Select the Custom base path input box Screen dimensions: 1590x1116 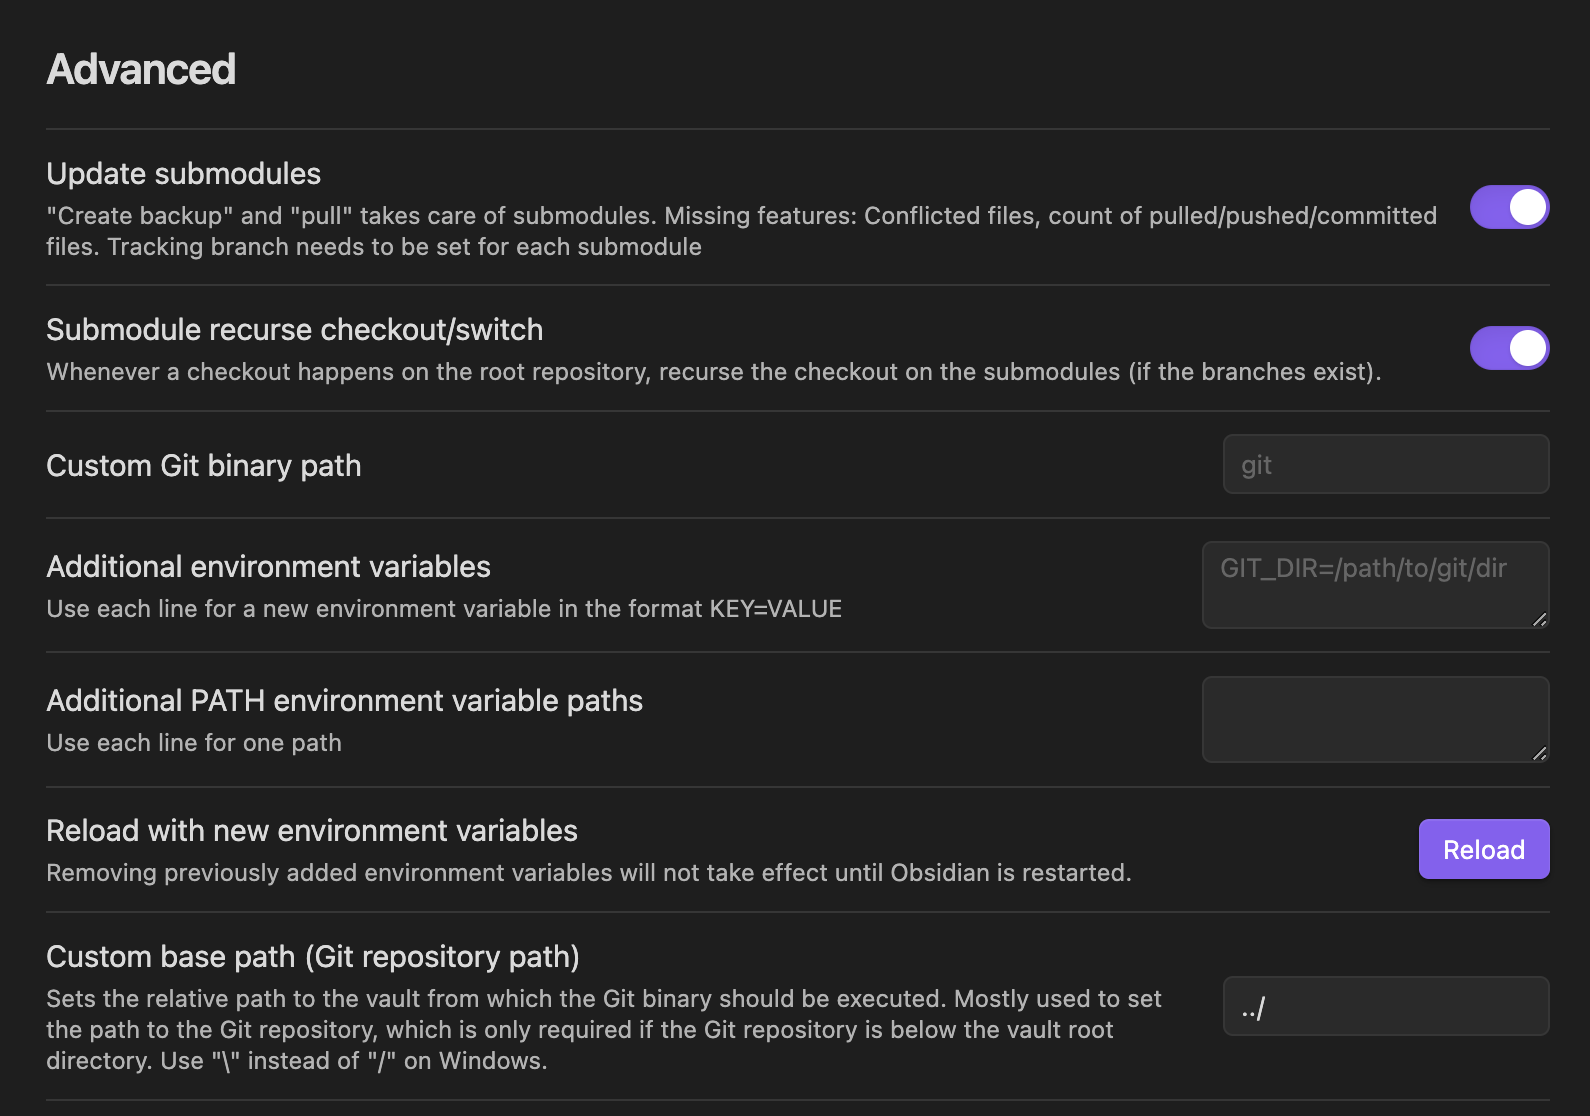click(x=1385, y=1006)
